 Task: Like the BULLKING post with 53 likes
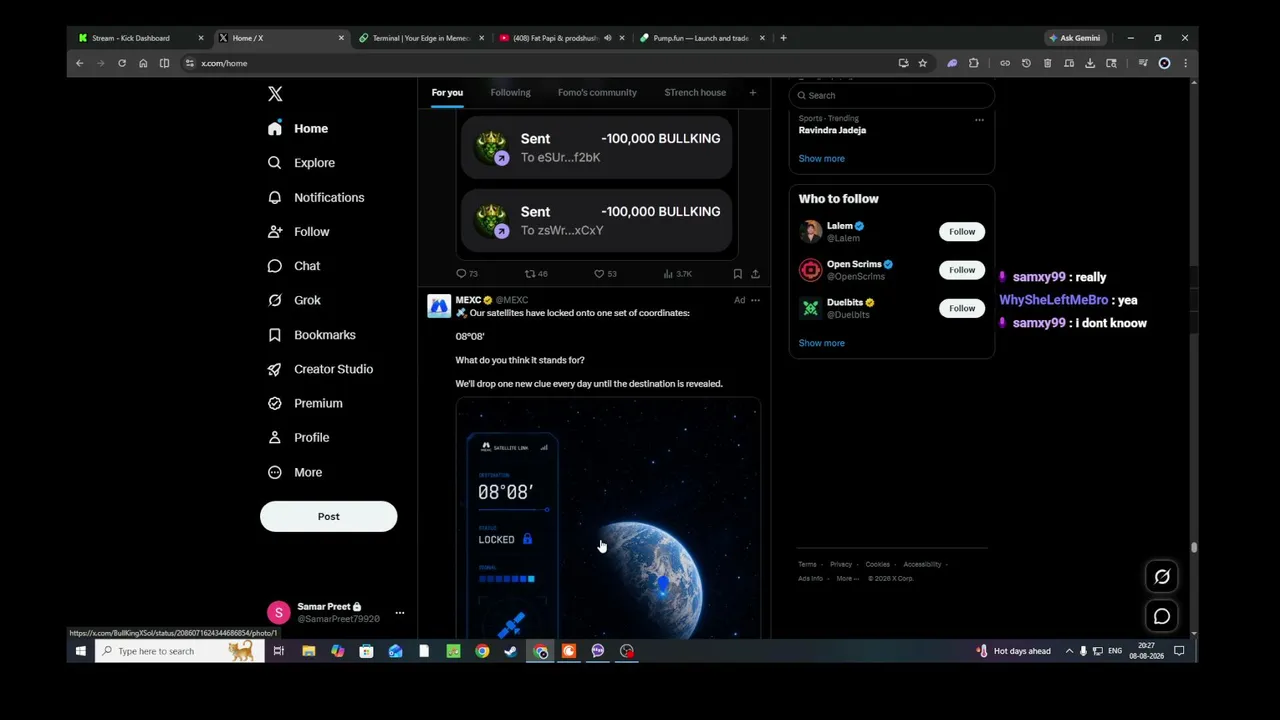point(605,274)
